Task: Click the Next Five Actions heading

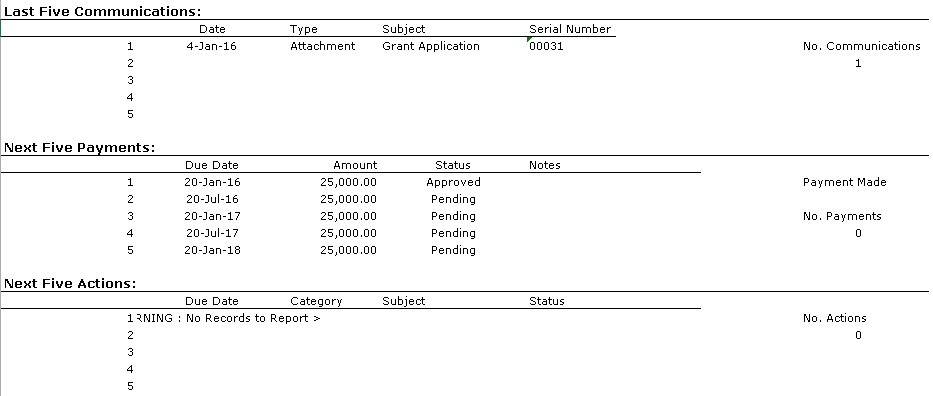Action: (70, 284)
